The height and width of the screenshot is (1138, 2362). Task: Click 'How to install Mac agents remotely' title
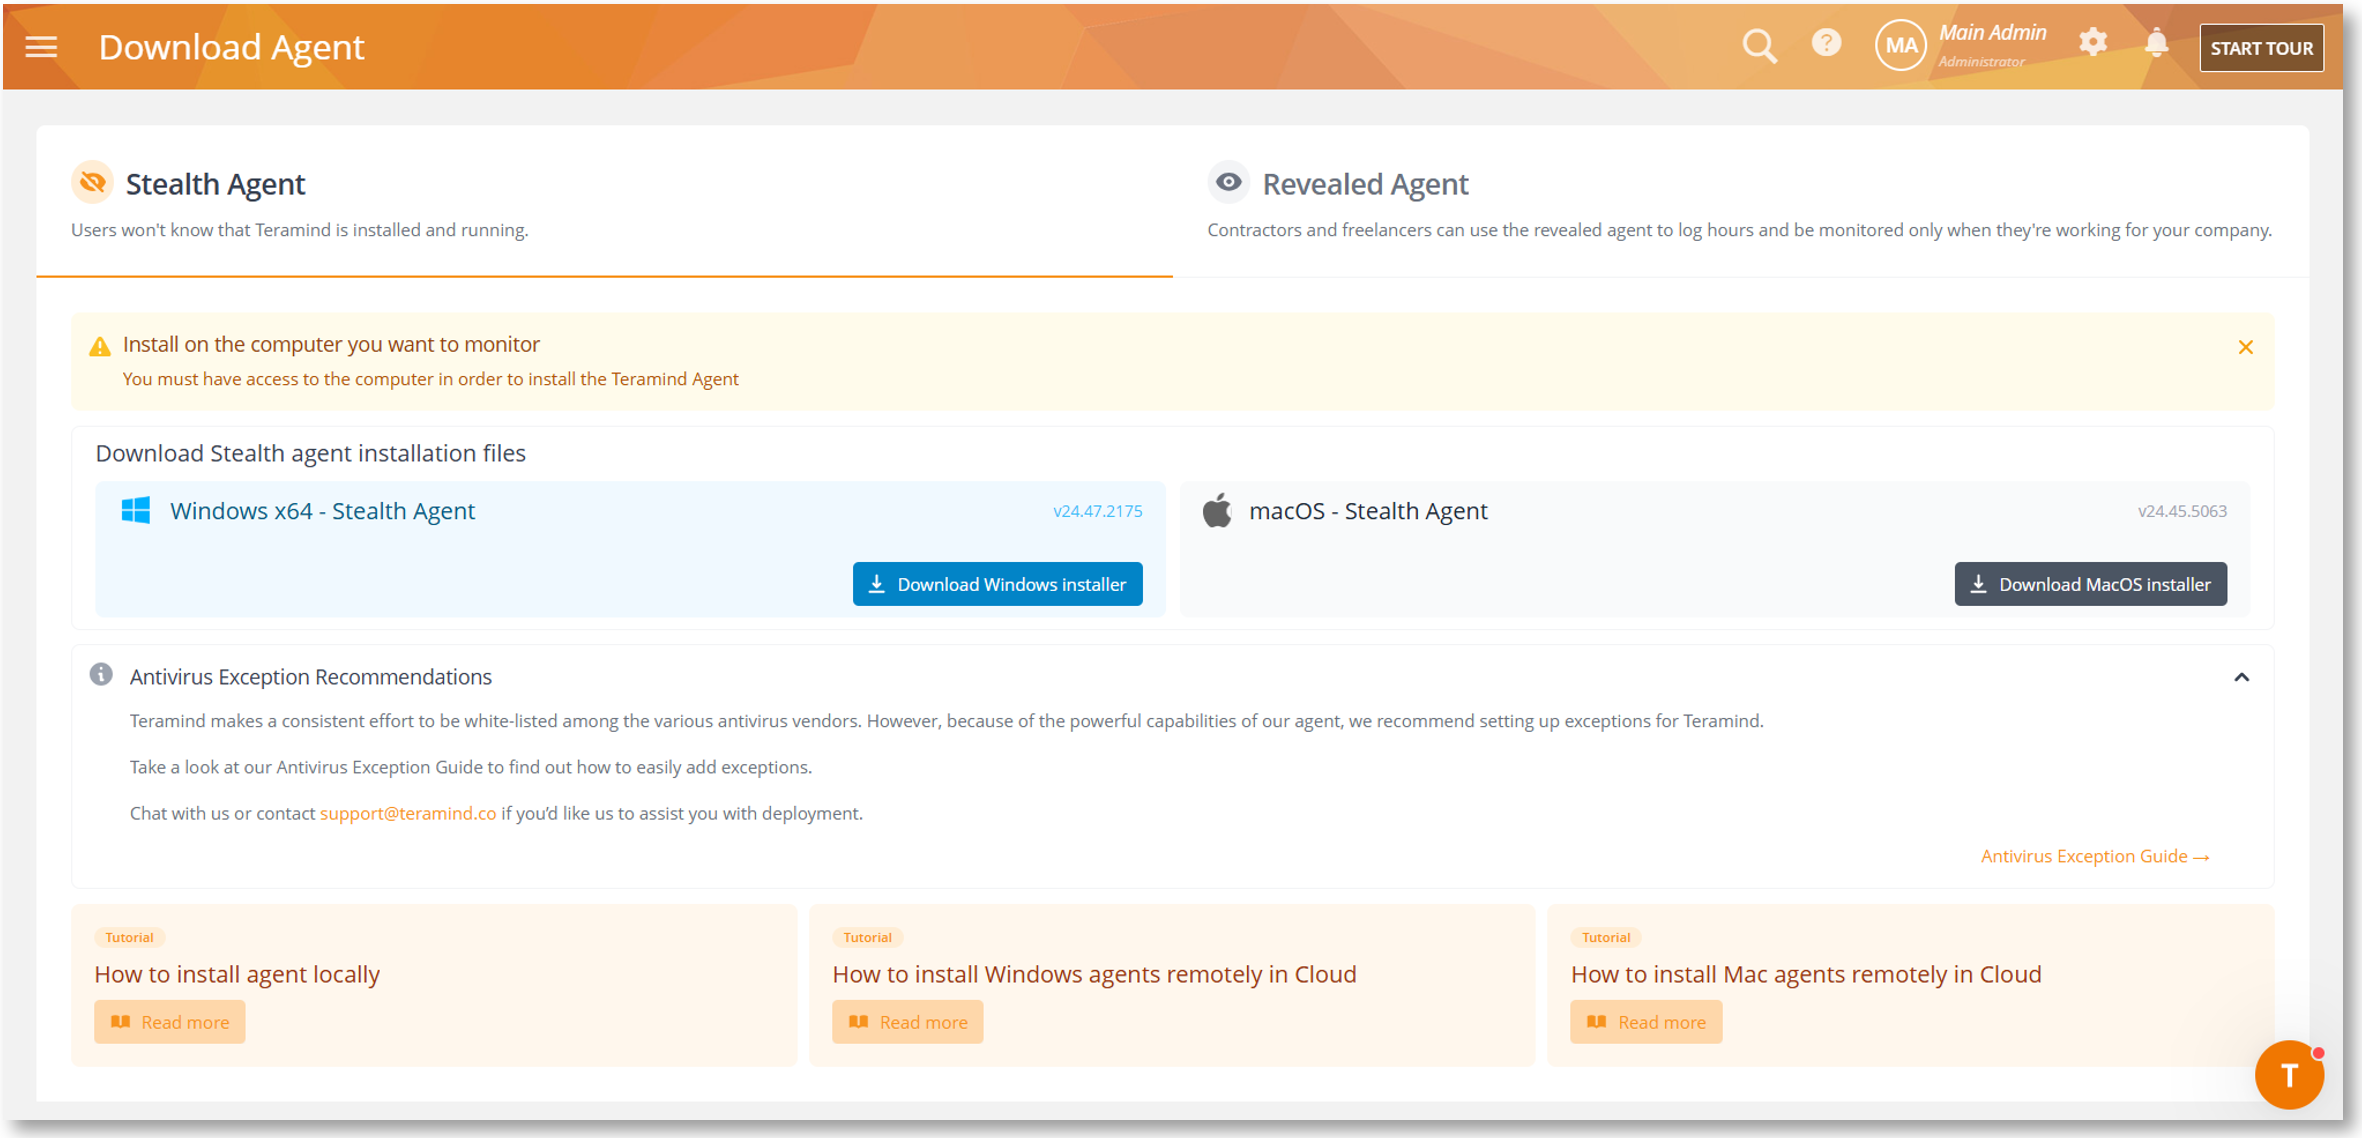pos(1806,974)
